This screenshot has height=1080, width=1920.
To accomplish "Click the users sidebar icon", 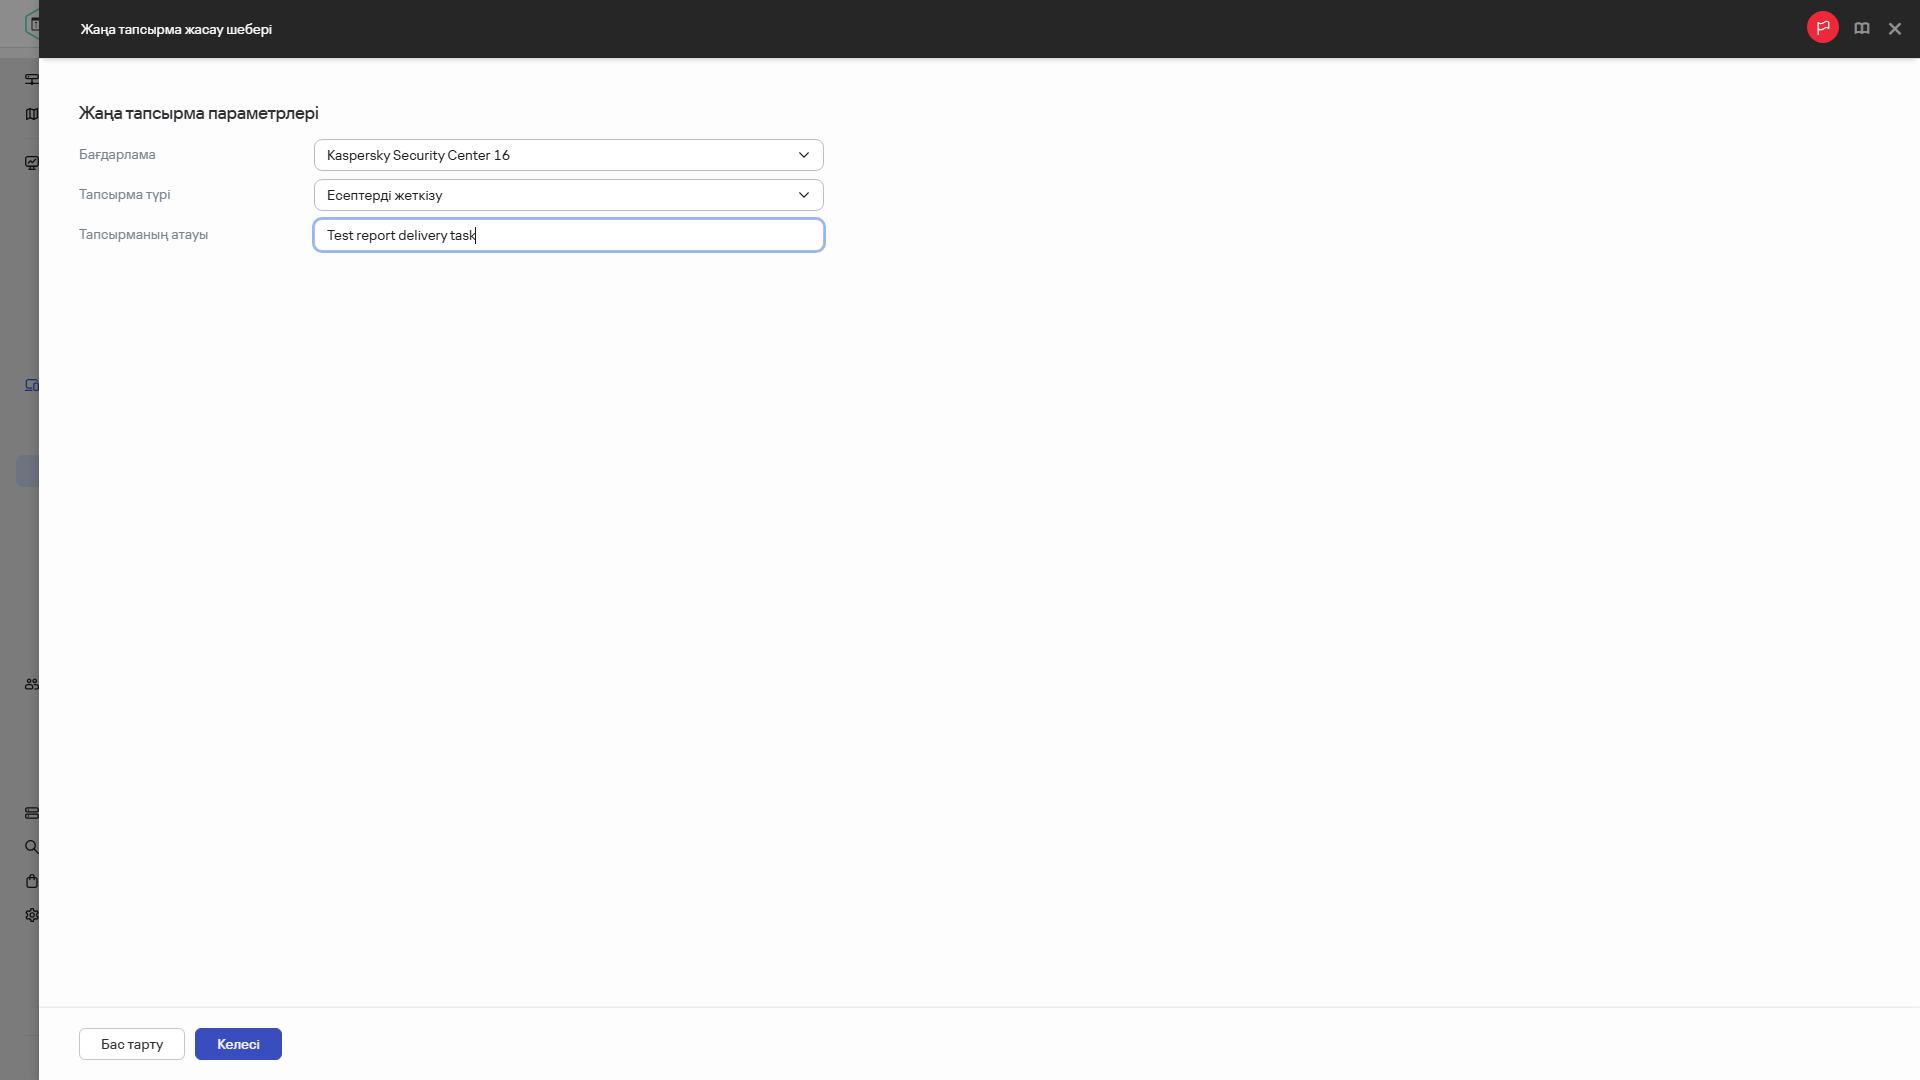I will tap(32, 684).
